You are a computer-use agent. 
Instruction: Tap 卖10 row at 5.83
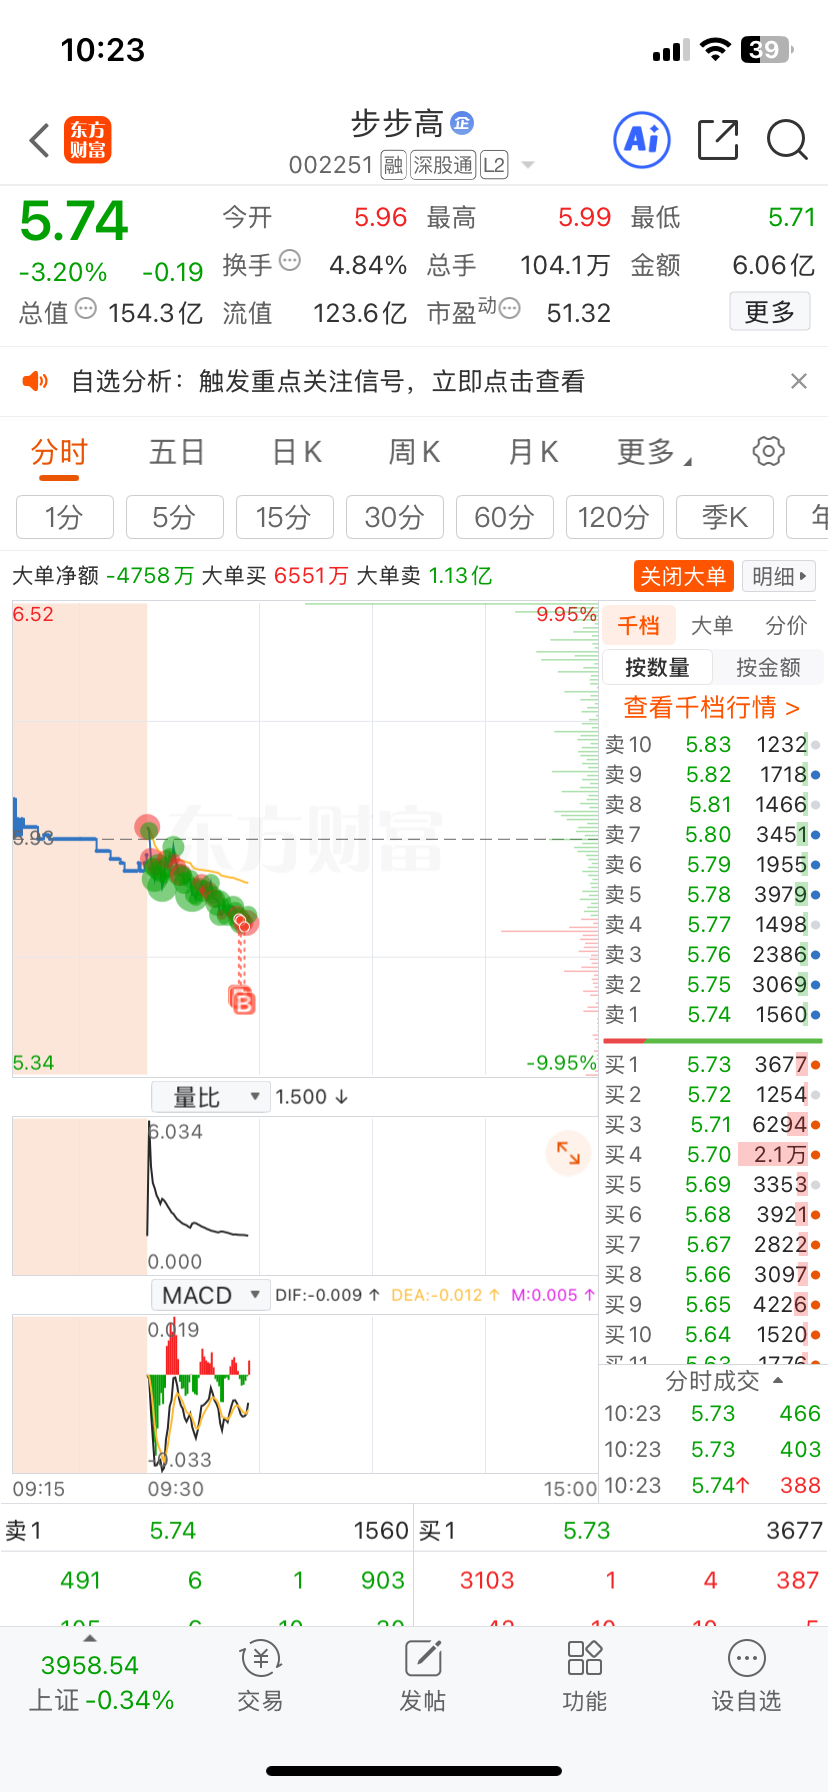click(712, 744)
